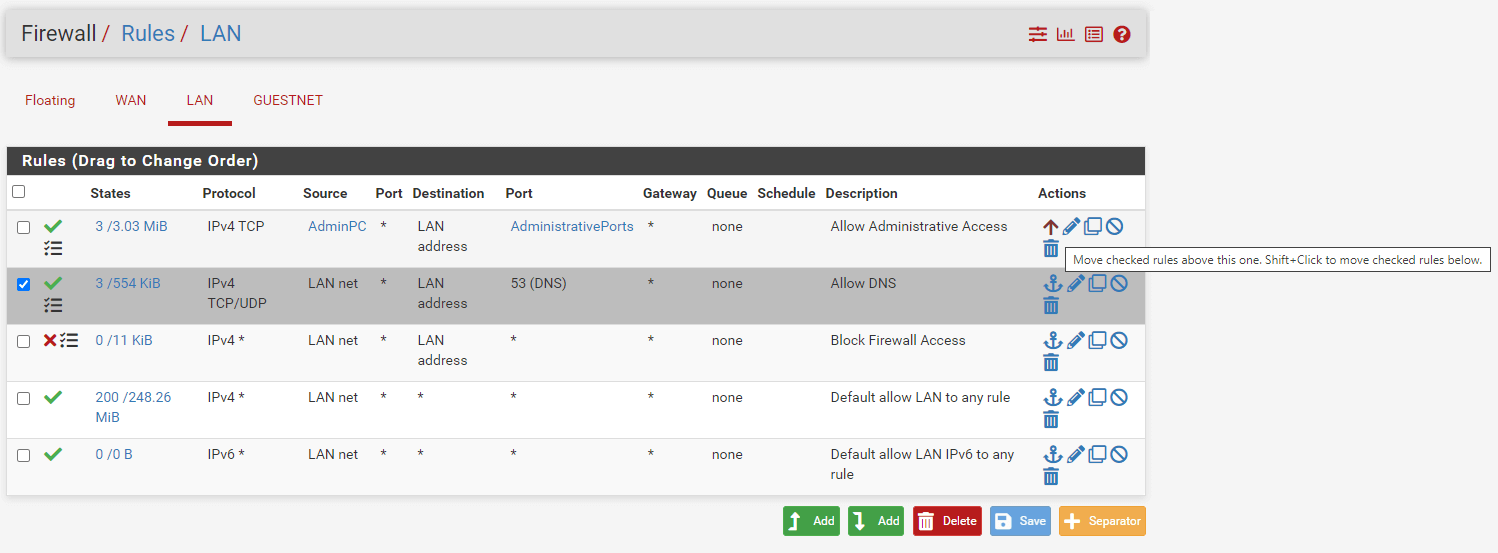Click the Separator button
Viewport: 1498px width, 553px height.
point(1102,521)
